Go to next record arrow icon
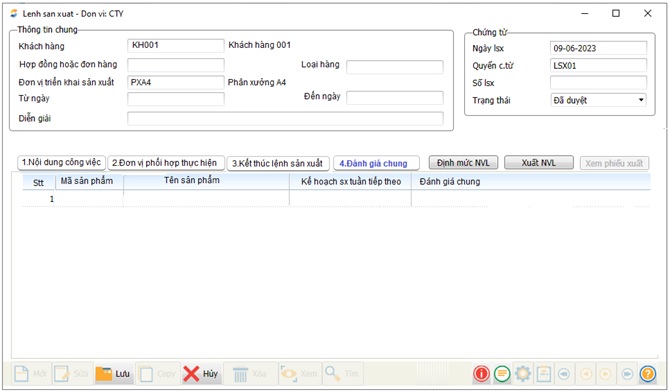Image resolution: width=670 pixels, height=392 pixels. click(605, 374)
